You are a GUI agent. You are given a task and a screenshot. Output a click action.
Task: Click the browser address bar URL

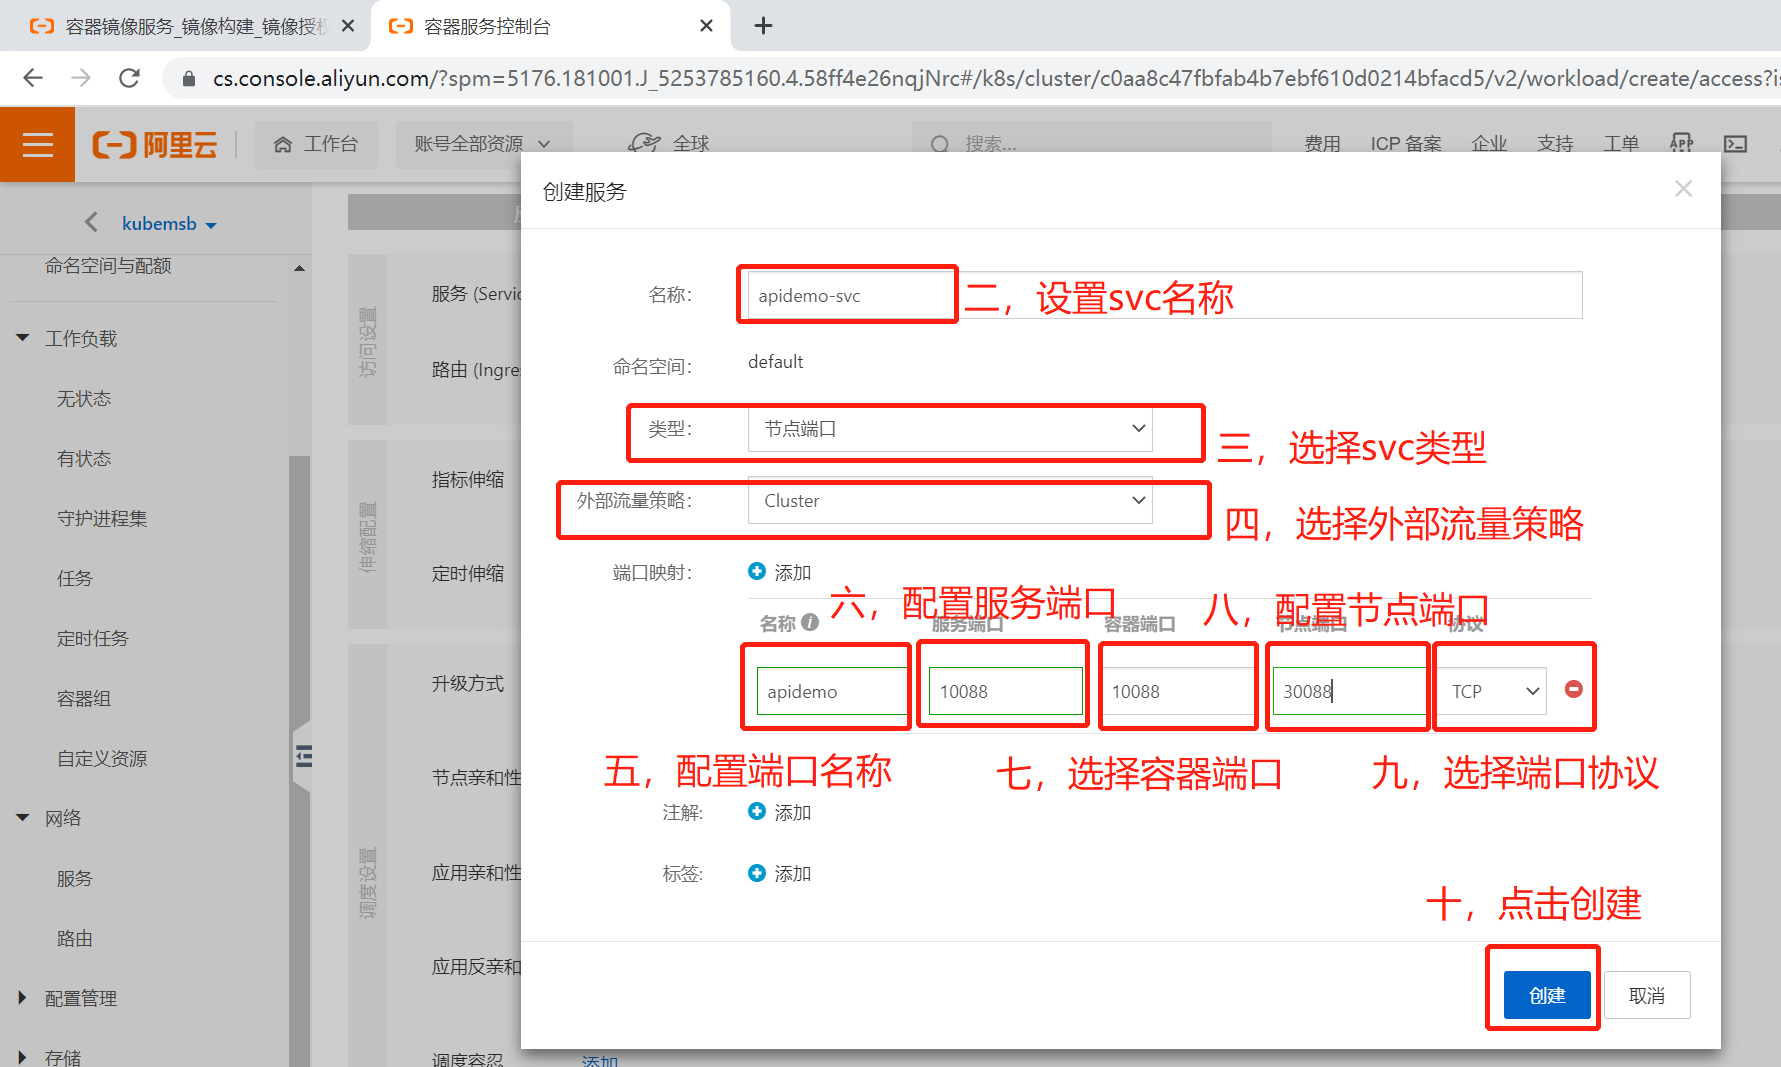point(995,78)
